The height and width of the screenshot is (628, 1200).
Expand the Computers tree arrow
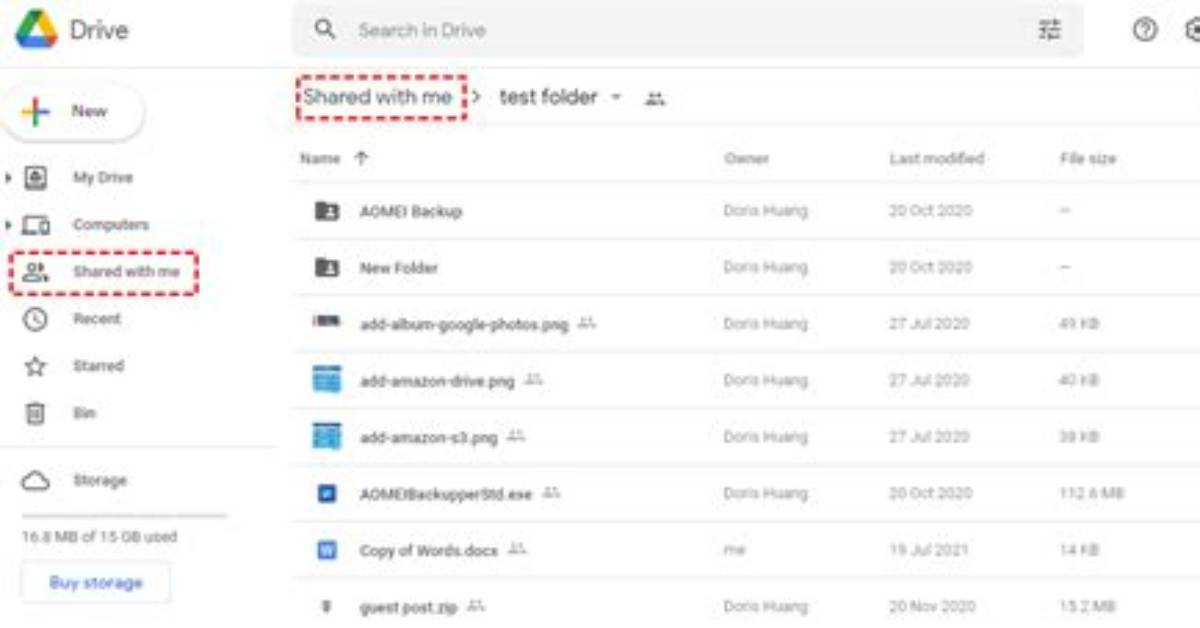(9, 225)
